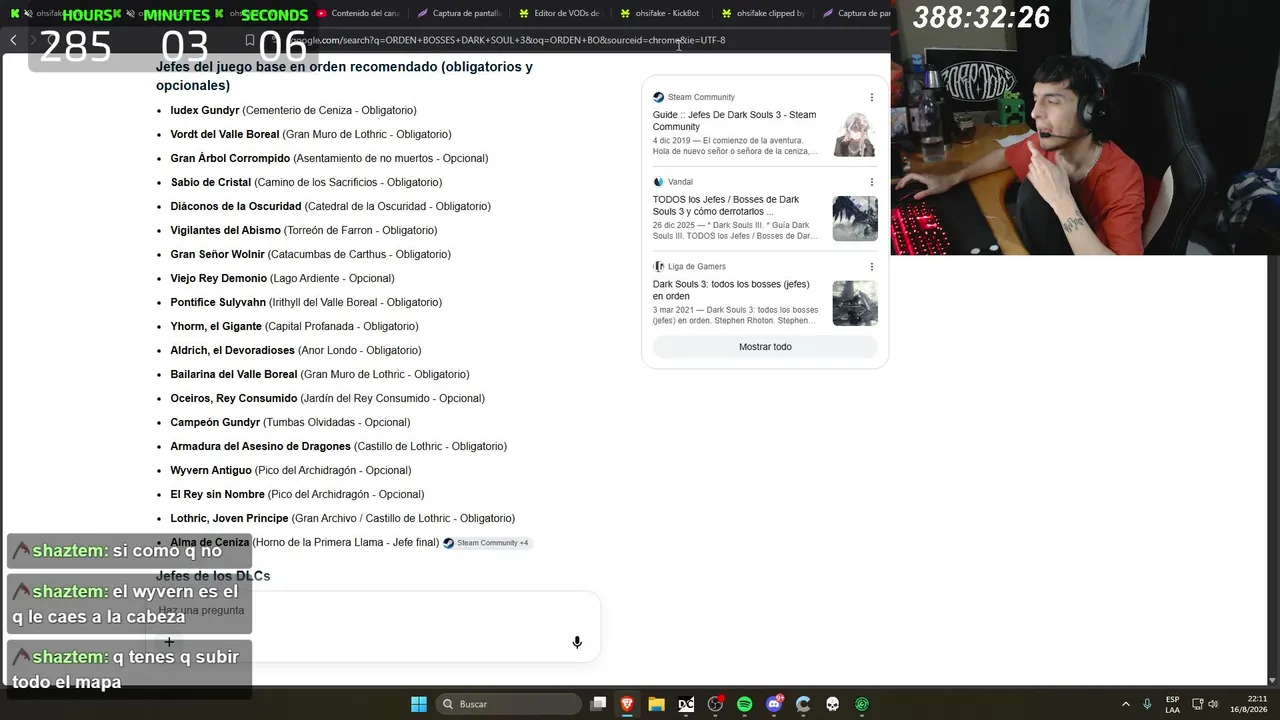The width and height of the screenshot is (1280, 720).
Task: Open options for the Liga de Gamers result
Action: [x=871, y=266]
